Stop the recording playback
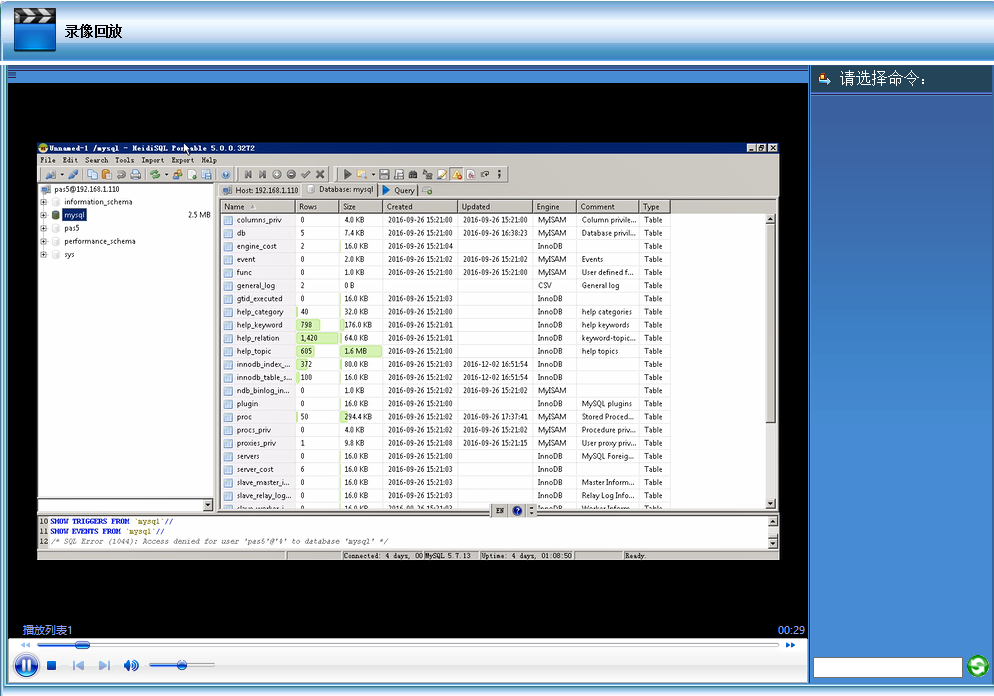994x696 pixels. pyautogui.click(x=52, y=666)
